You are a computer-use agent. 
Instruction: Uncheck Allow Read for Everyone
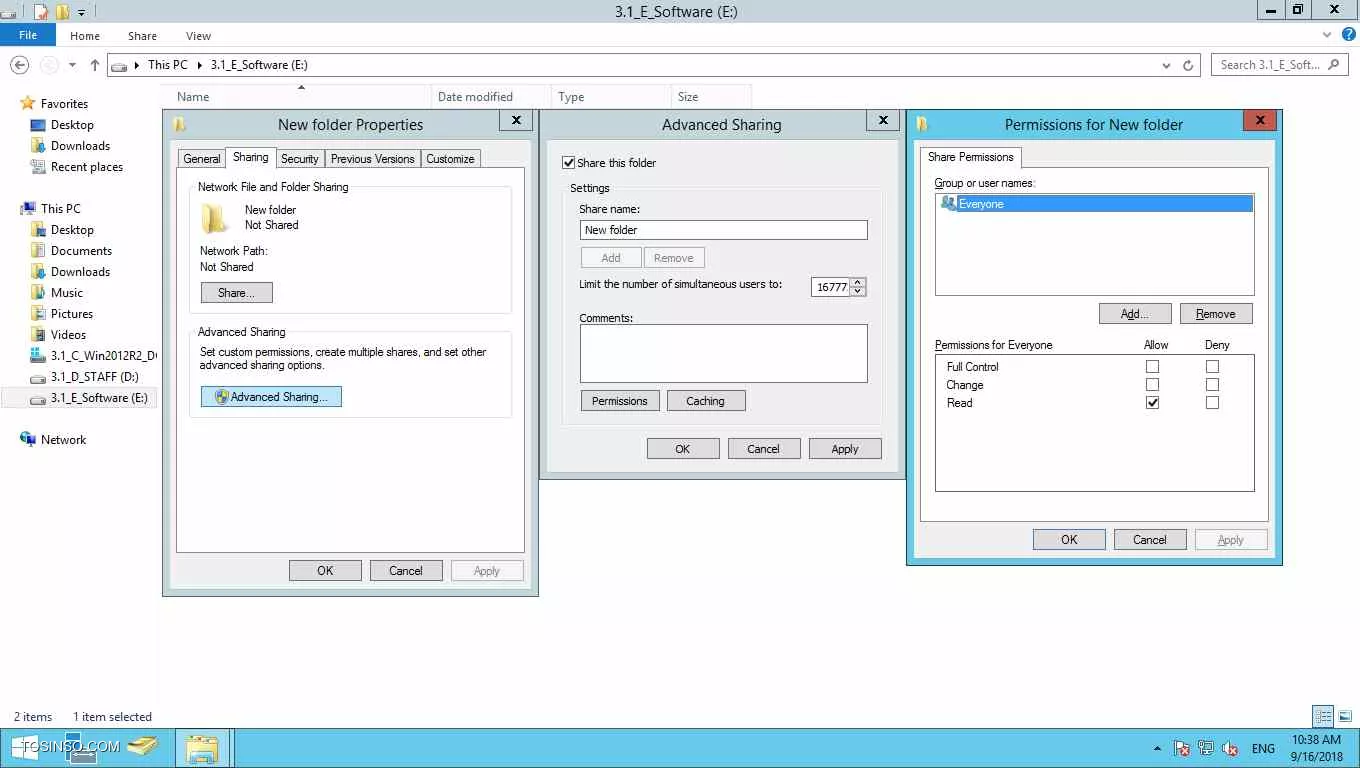coord(1152,403)
